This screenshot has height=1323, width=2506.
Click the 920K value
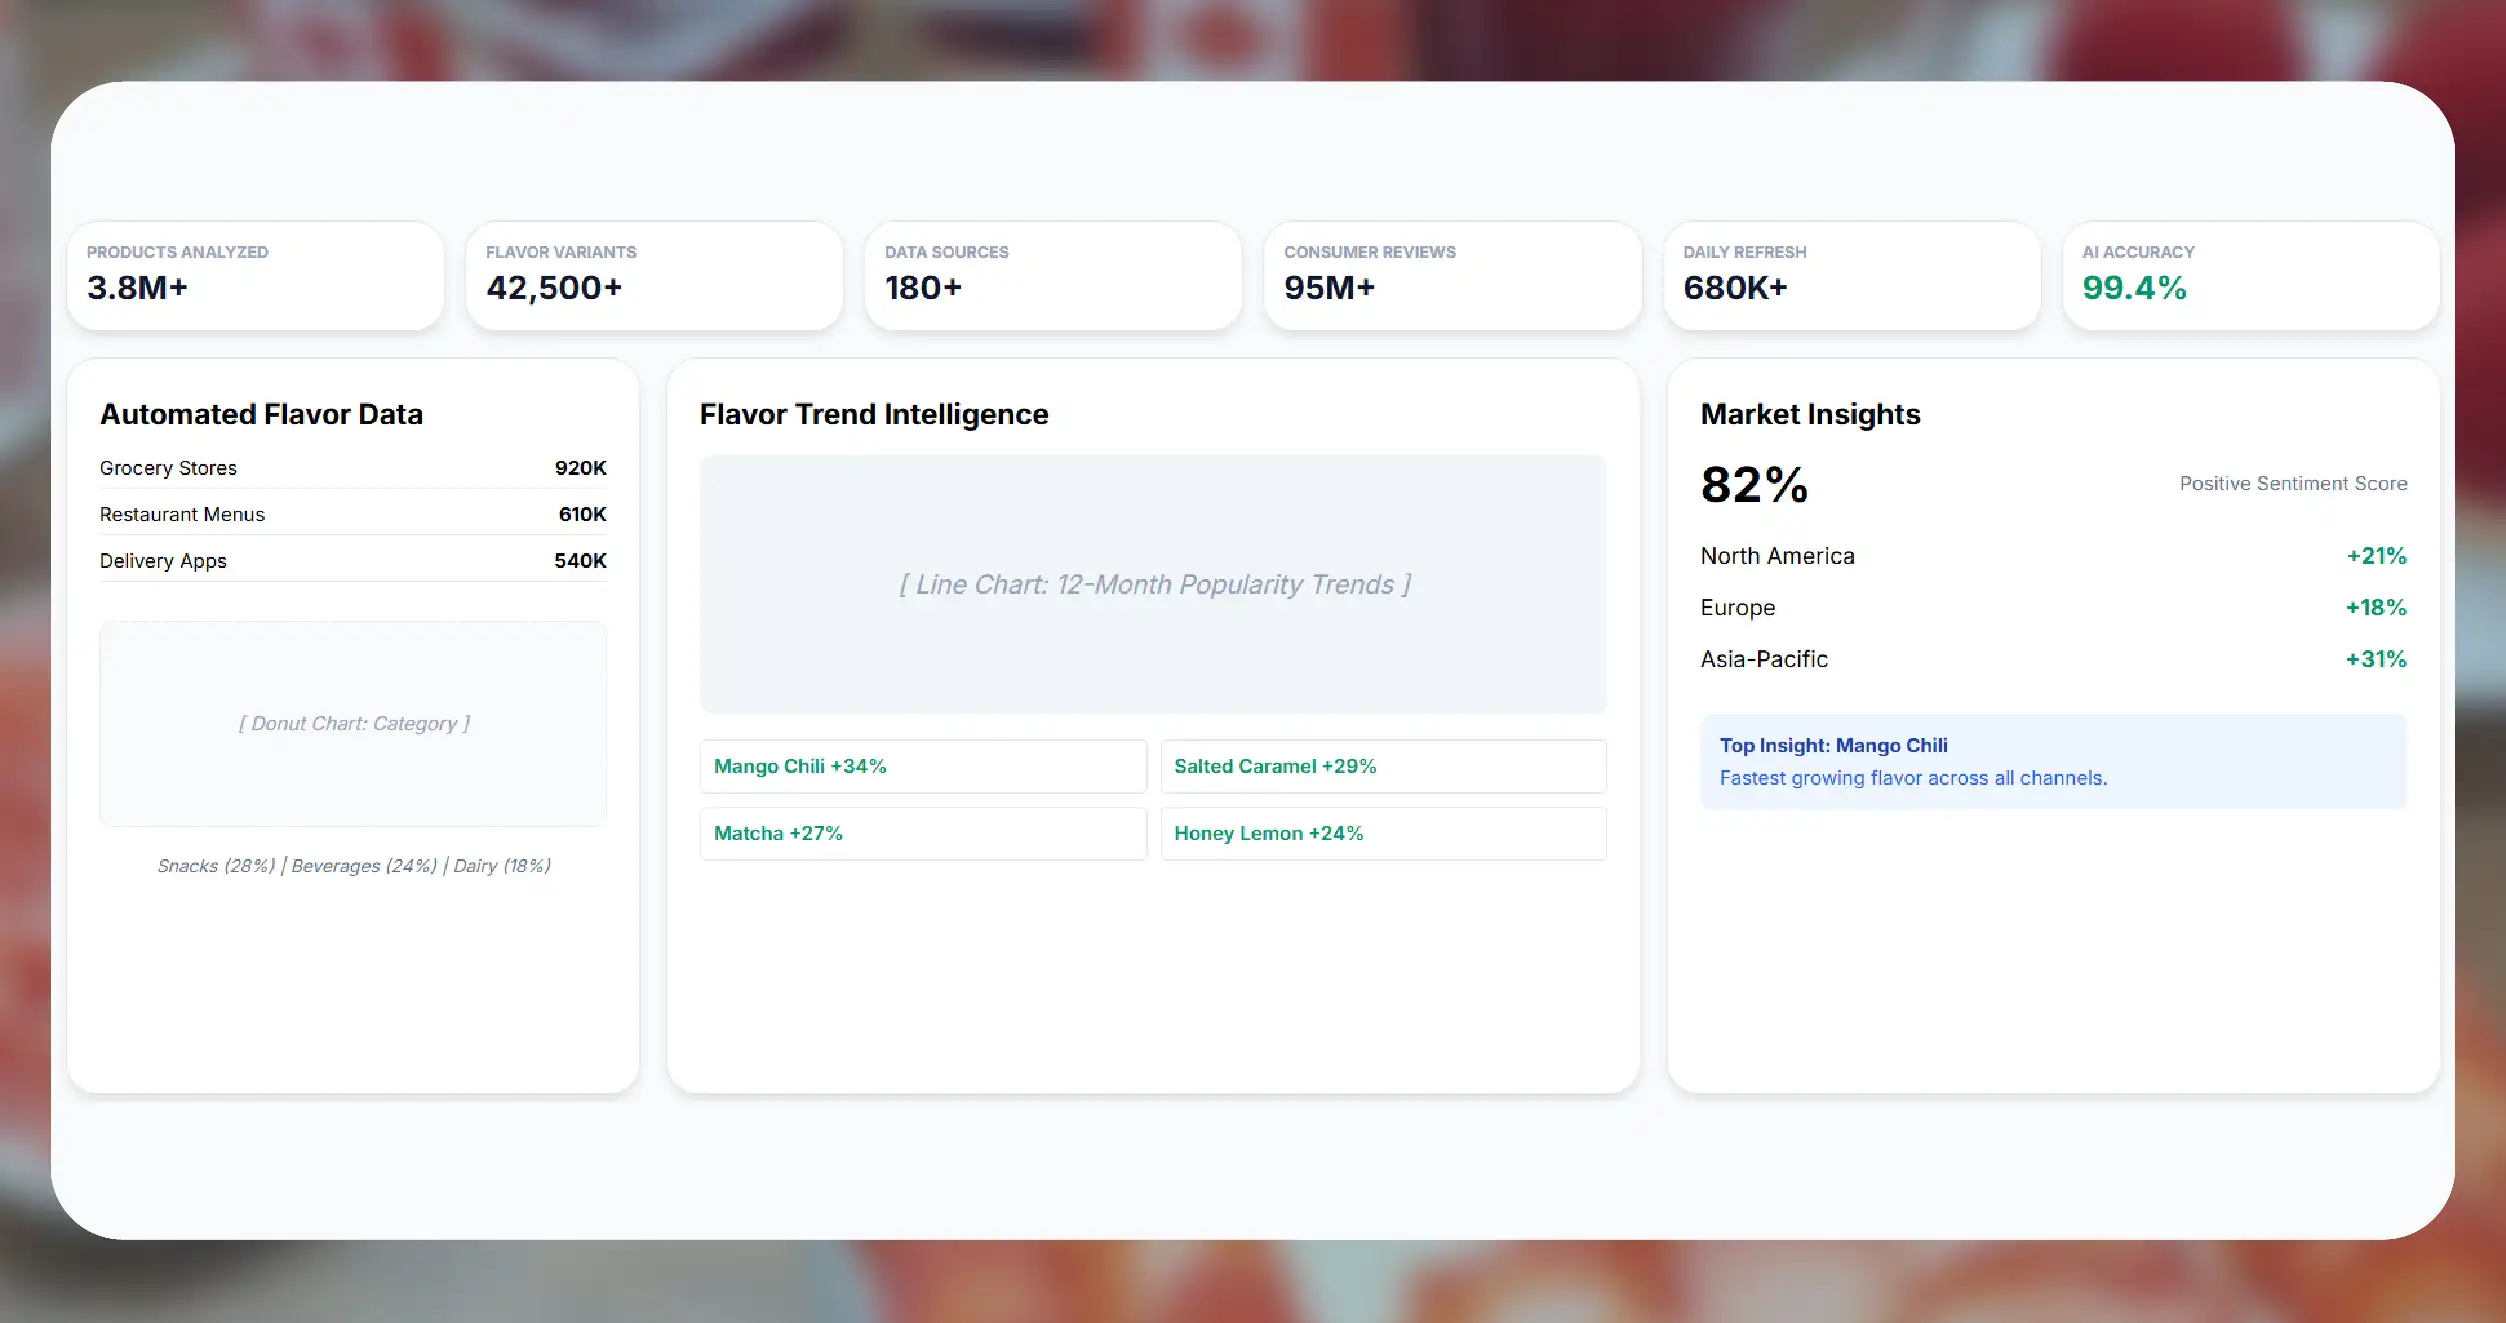click(x=581, y=468)
